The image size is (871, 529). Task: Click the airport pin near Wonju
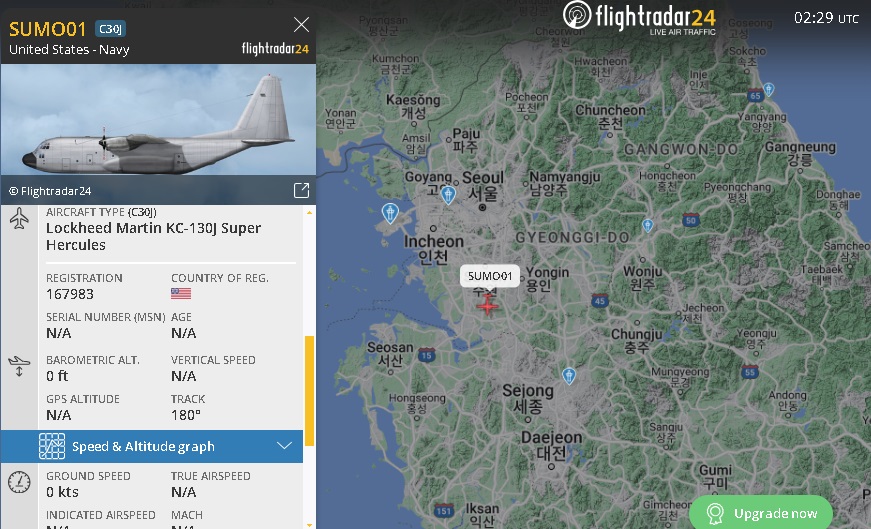(x=648, y=226)
